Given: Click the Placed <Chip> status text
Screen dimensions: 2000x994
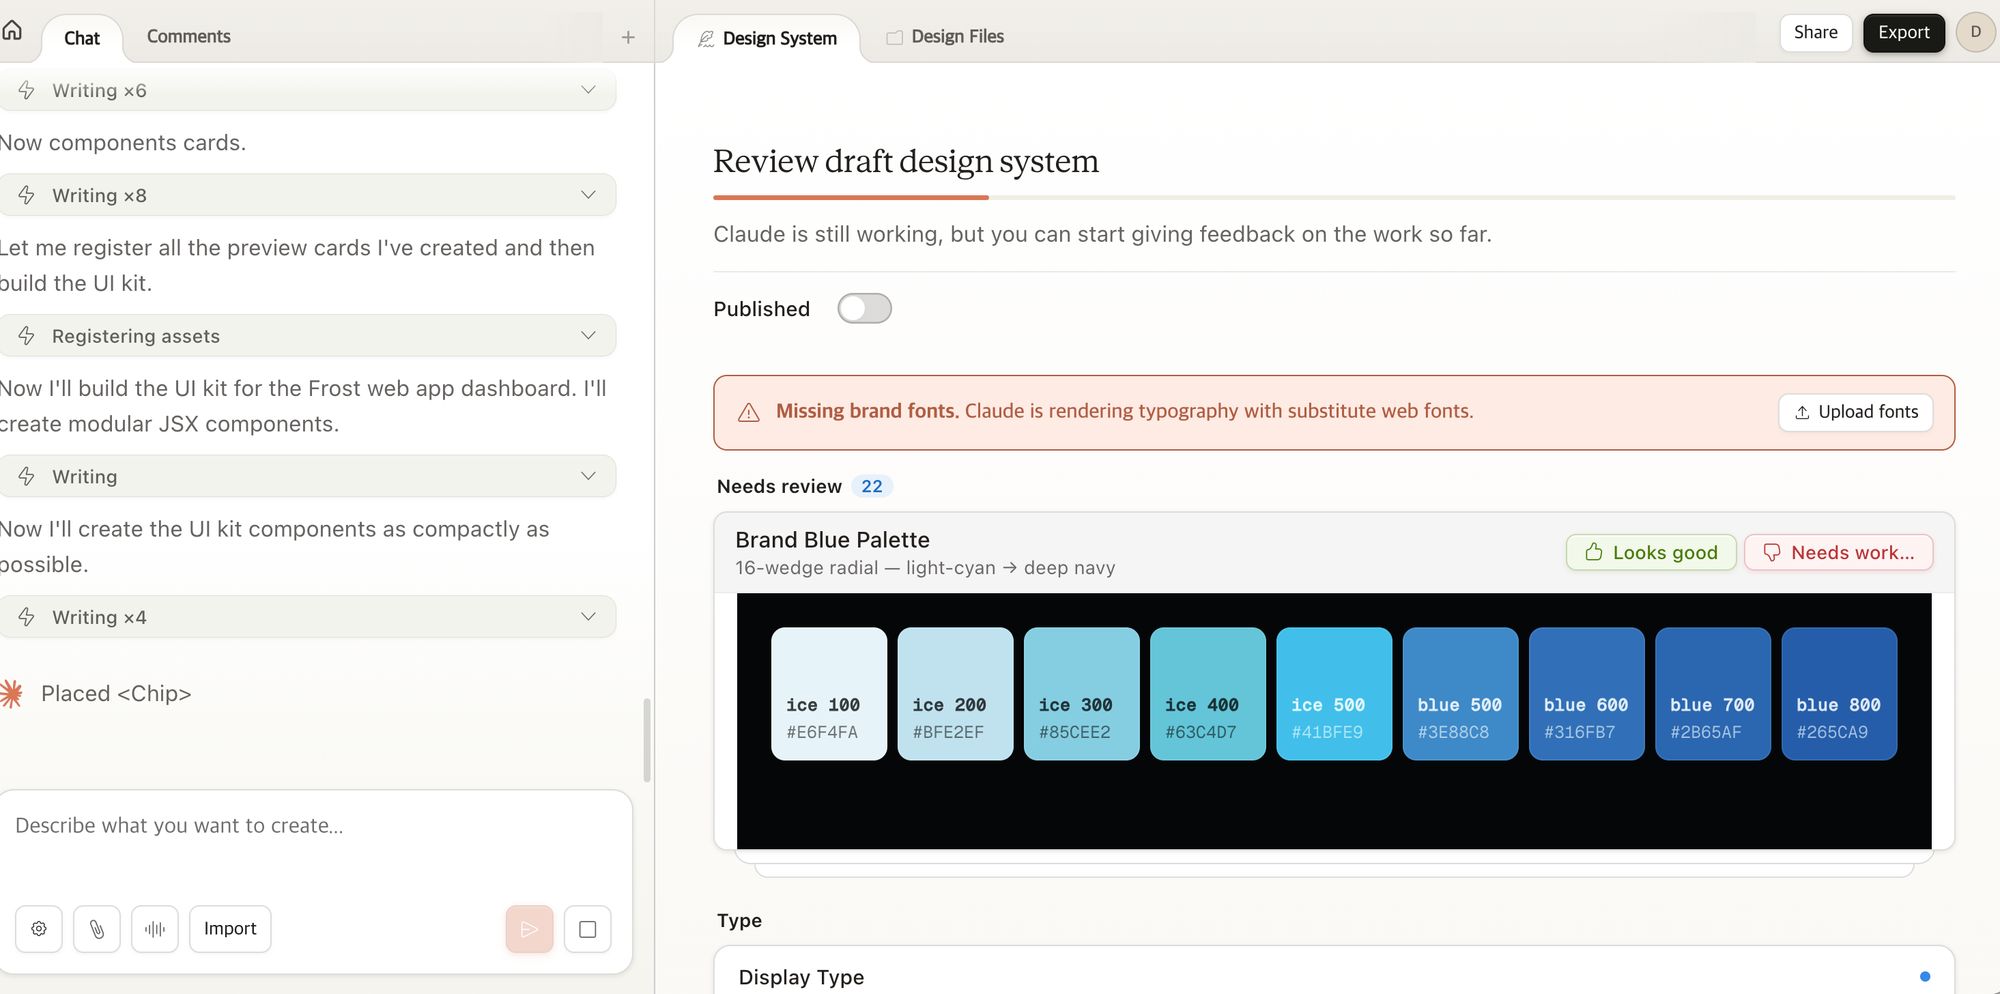Looking at the screenshot, I should click(x=116, y=694).
